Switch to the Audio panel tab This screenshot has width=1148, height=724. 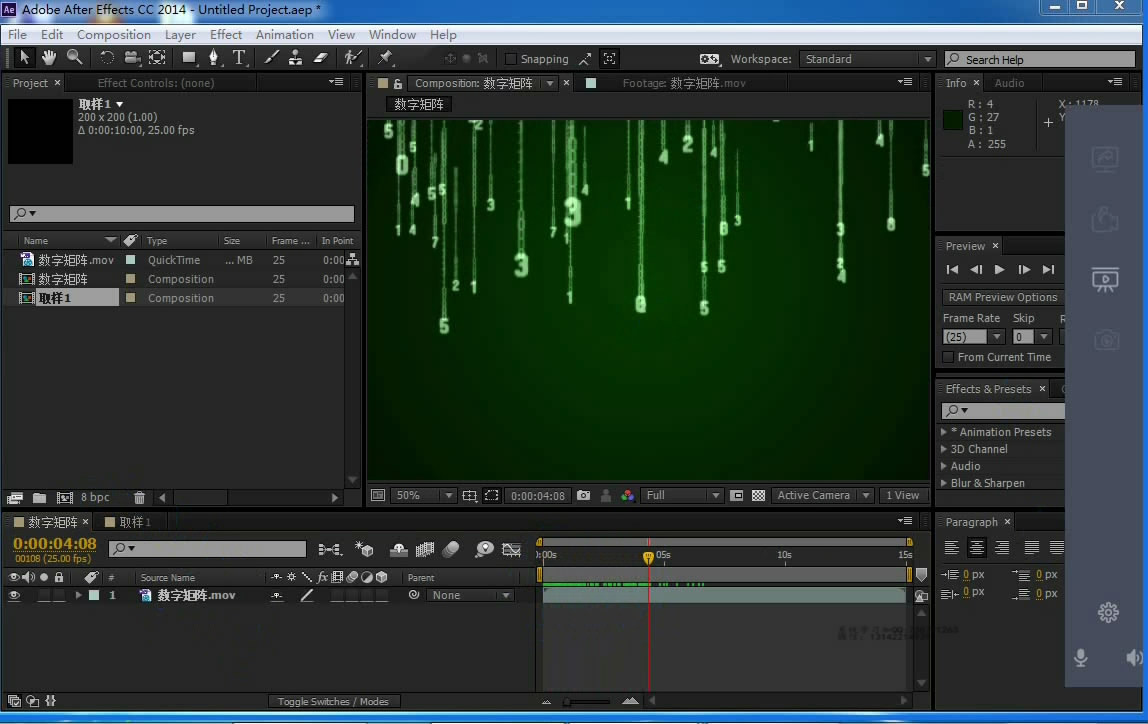[x=1009, y=83]
